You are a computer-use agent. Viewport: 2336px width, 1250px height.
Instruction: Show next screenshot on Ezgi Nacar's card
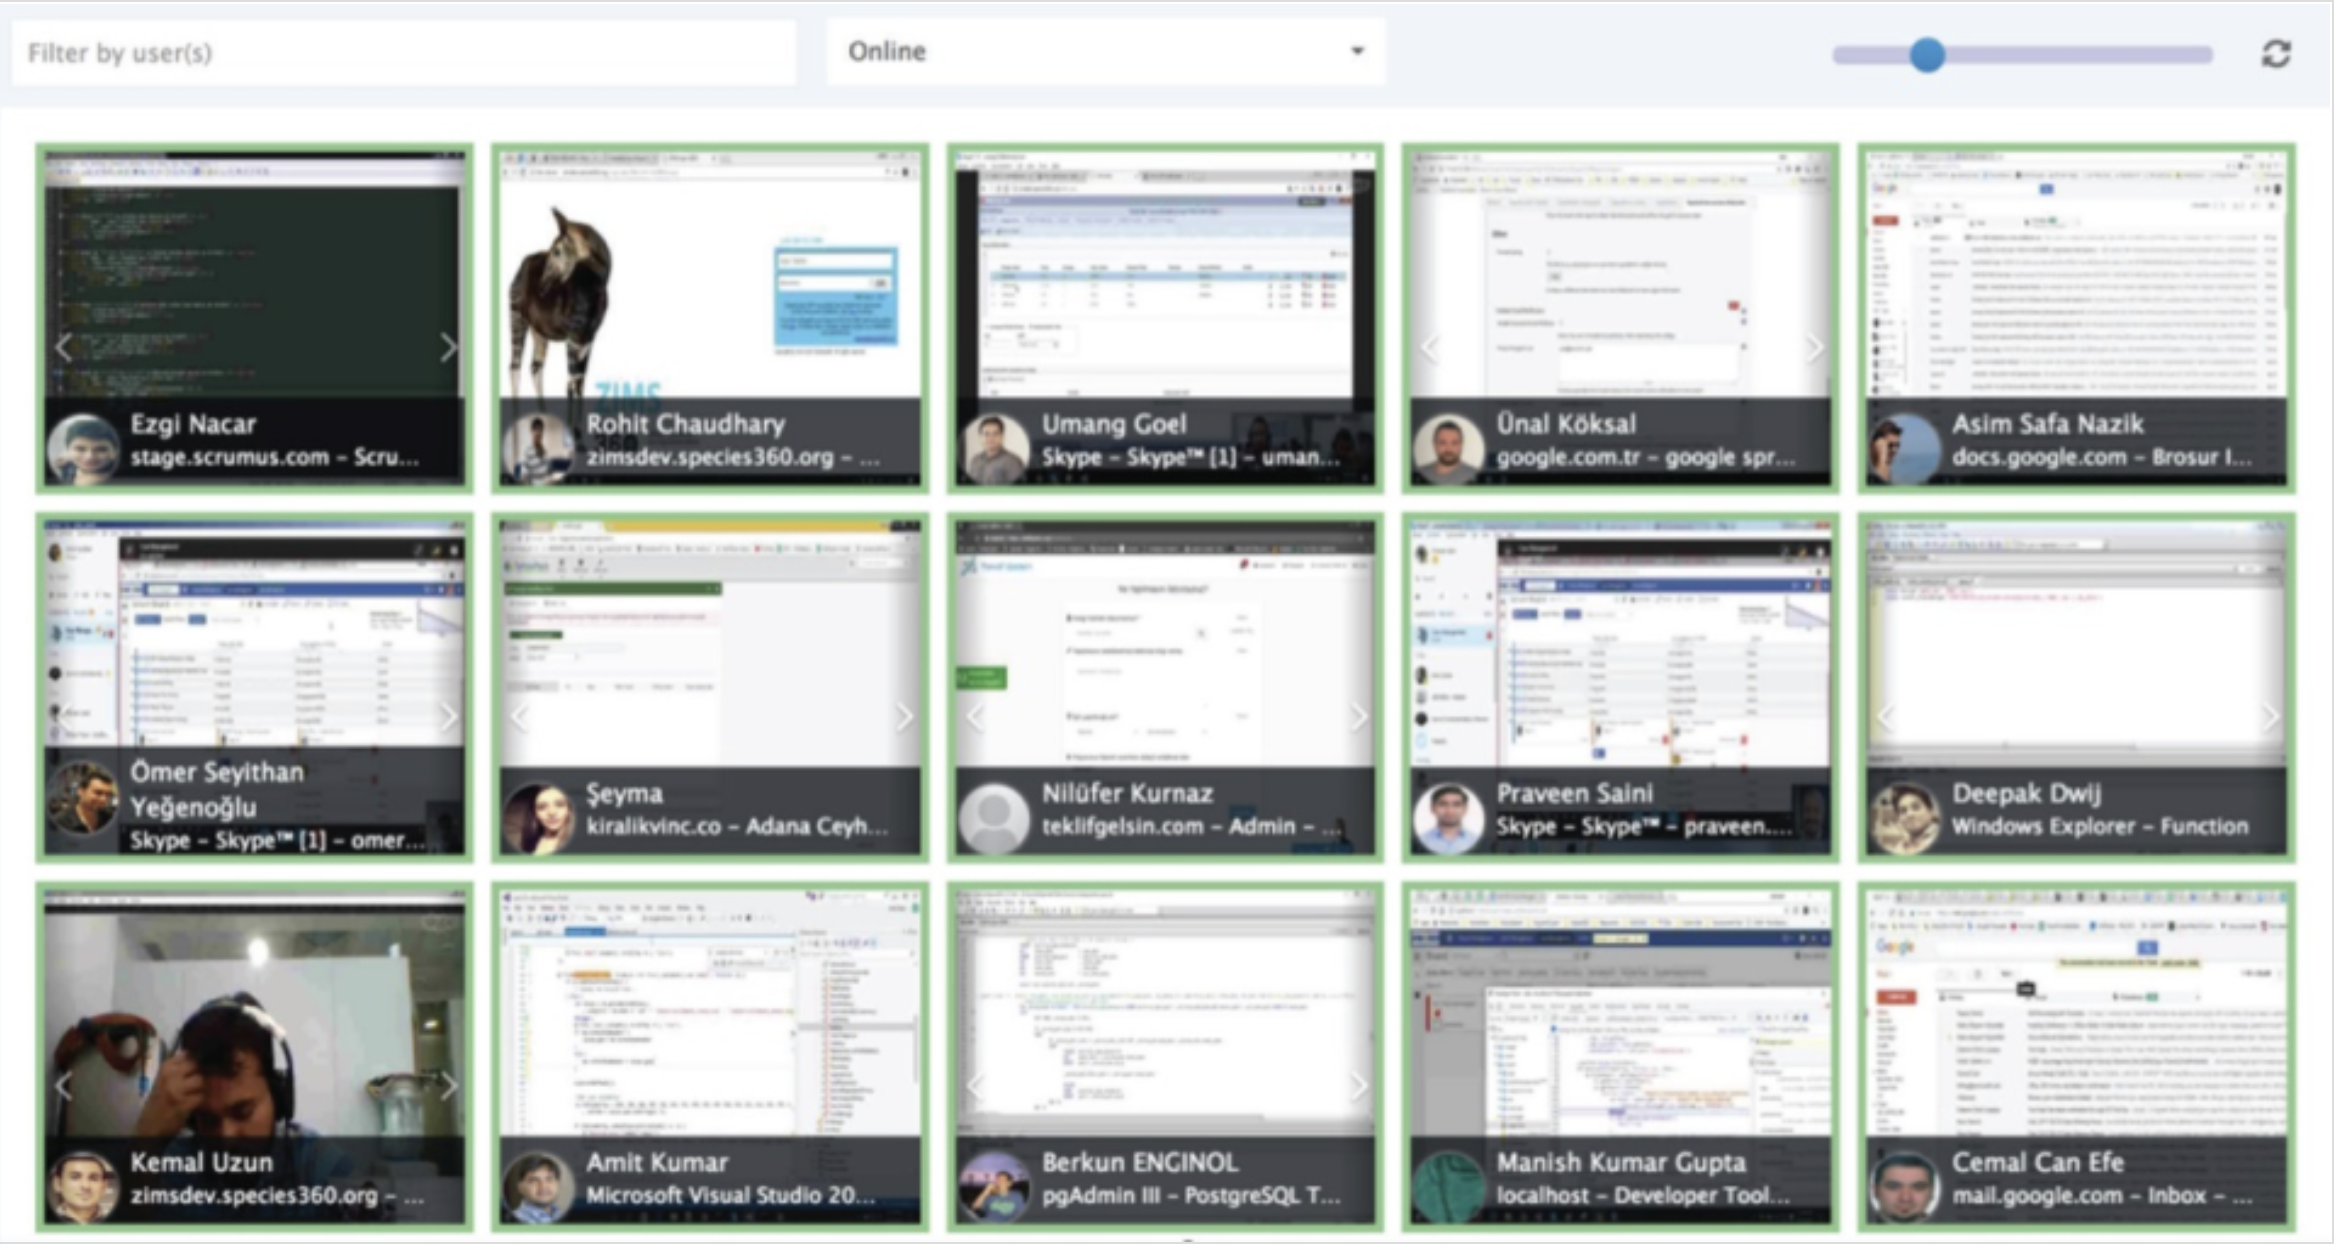pyautogui.click(x=448, y=347)
